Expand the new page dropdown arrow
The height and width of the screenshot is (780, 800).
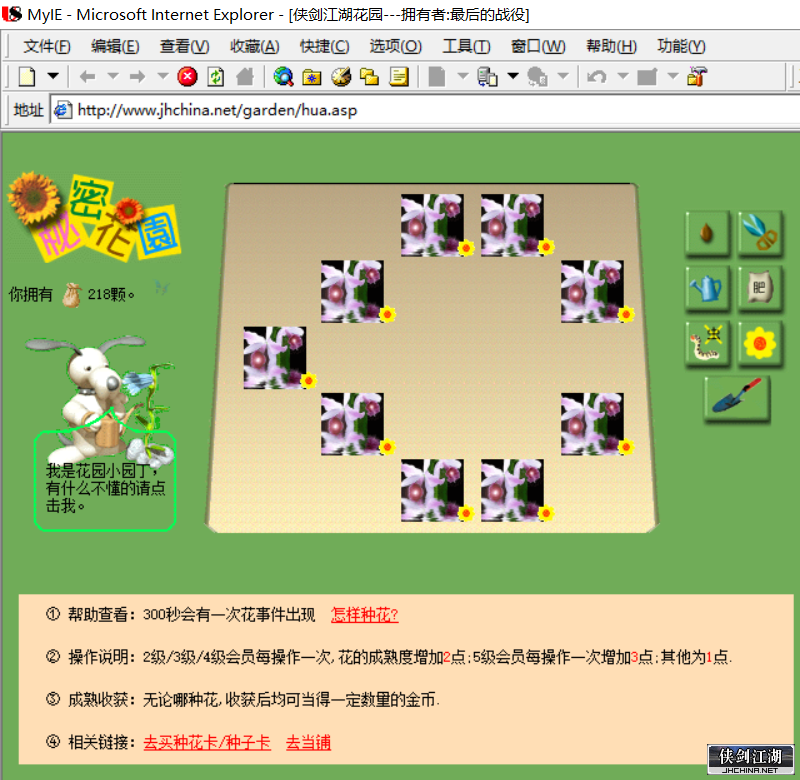click(x=53, y=77)
